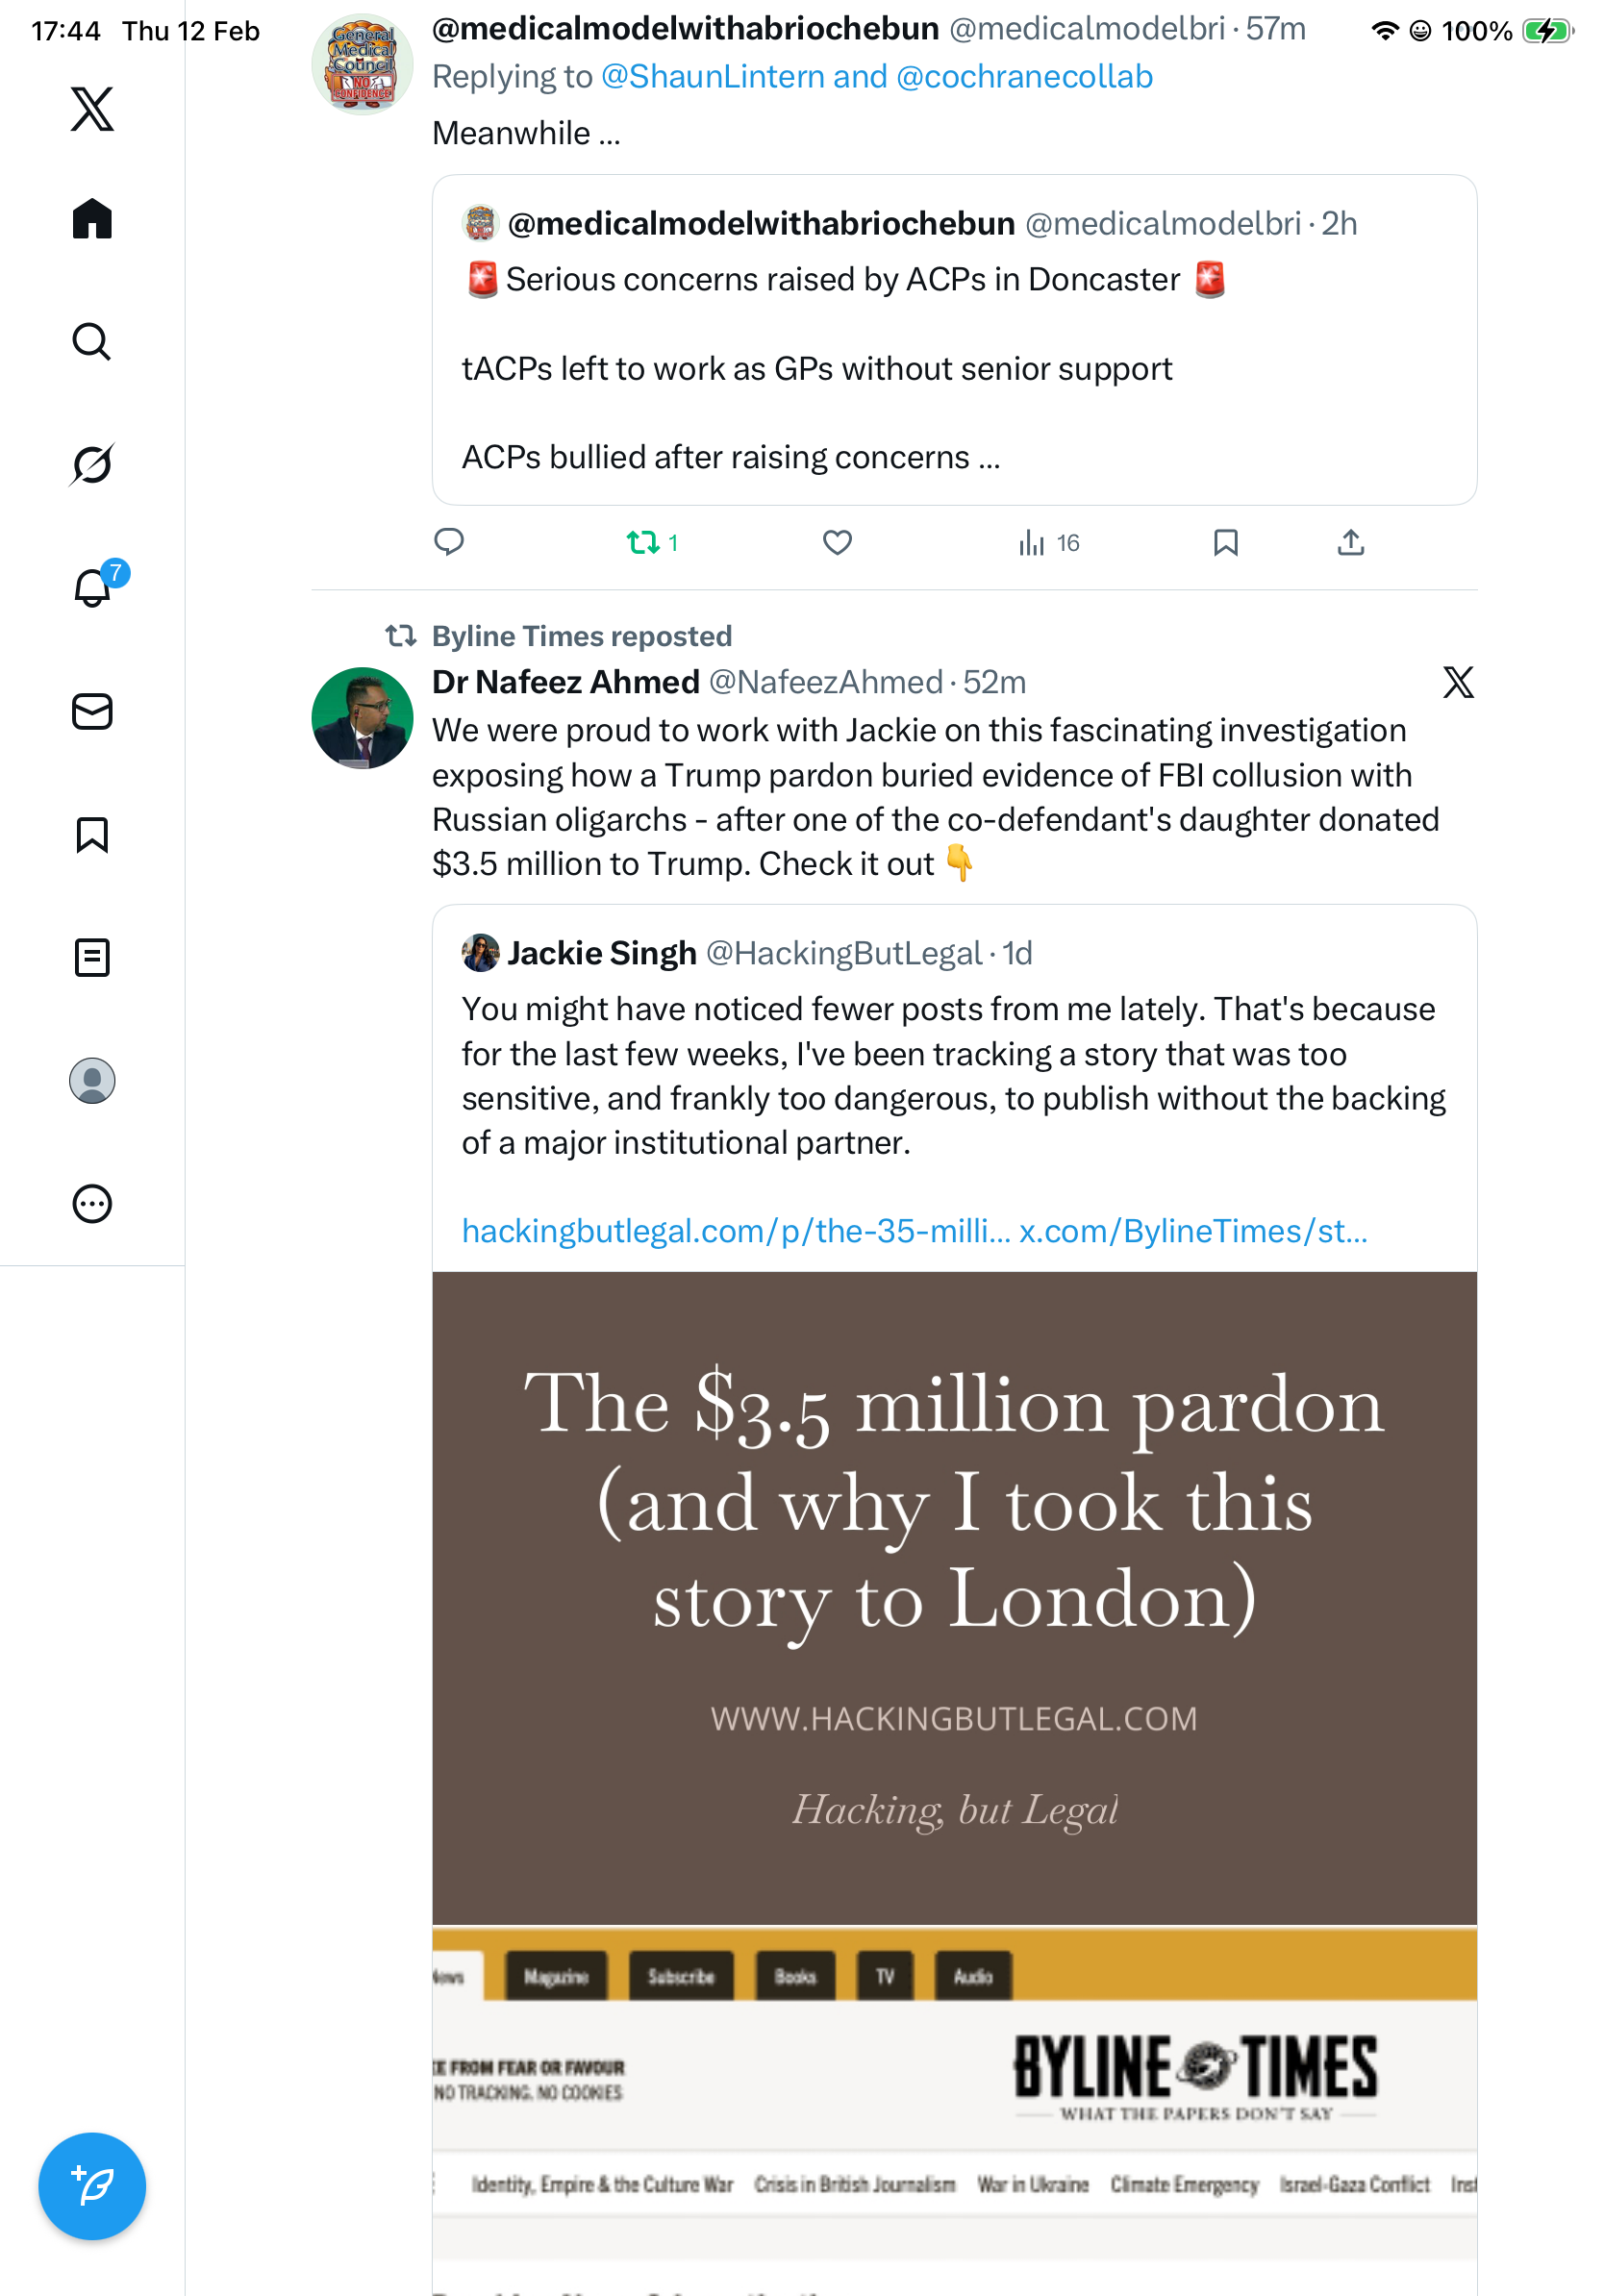This screenshot has width=1604, height=2296.
Task: Open the profile avatar in sidebar
Action: (x=92, y=1081)
